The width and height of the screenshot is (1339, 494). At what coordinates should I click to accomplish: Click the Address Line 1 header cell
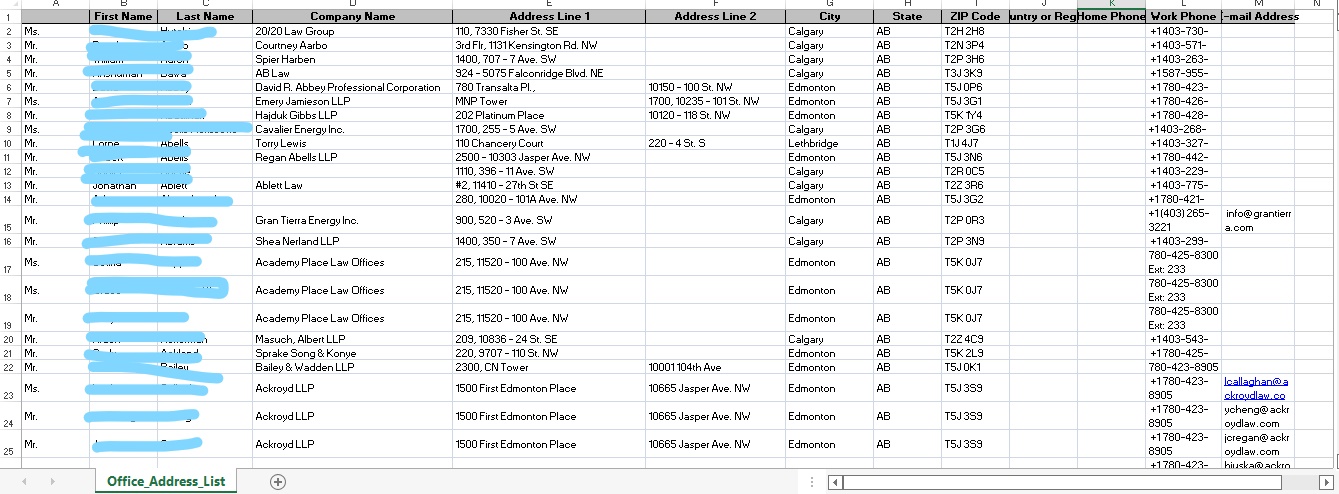coord(549,17)
